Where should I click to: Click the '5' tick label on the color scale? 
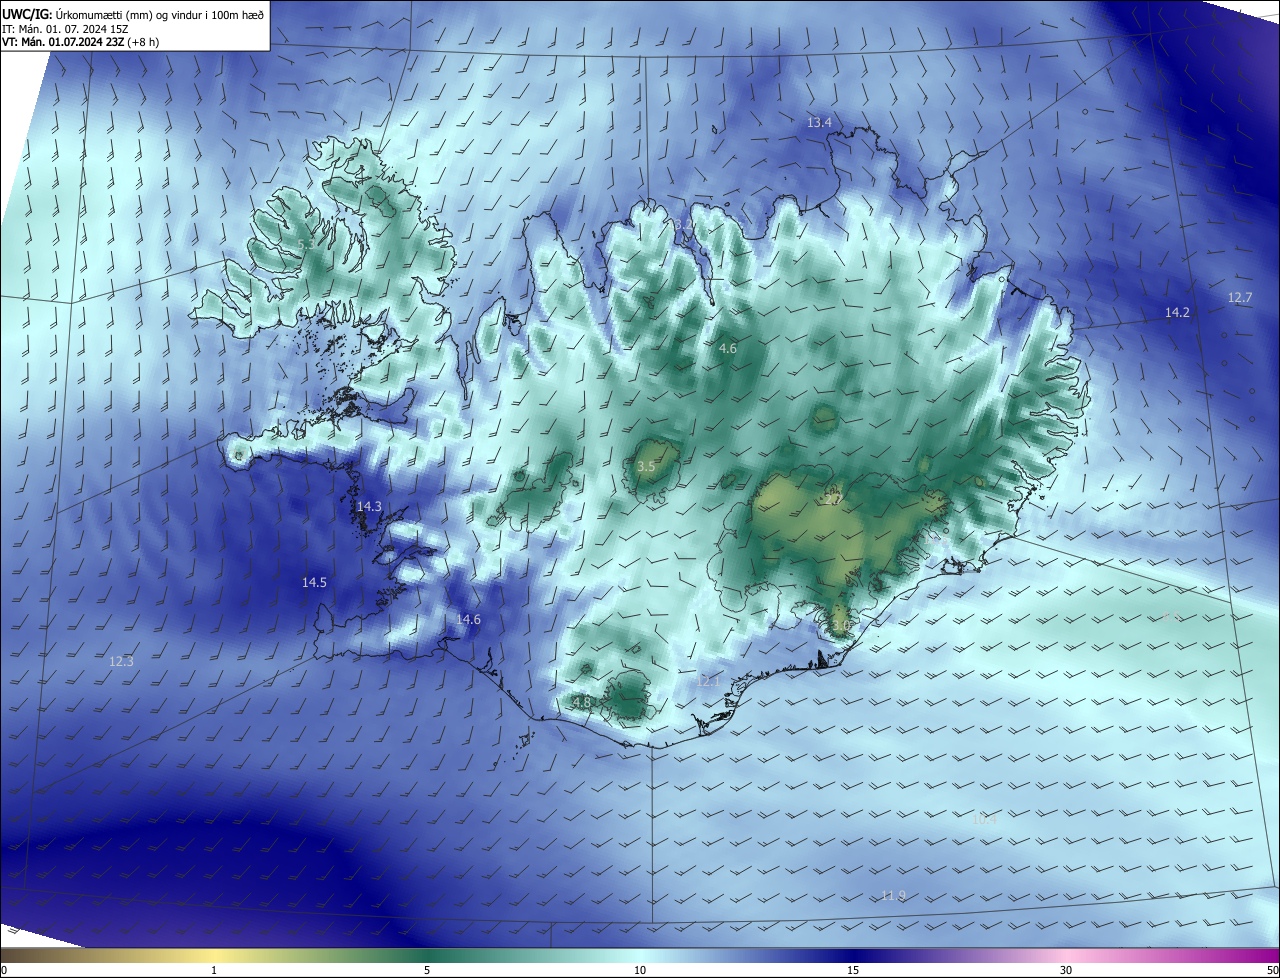427,970
